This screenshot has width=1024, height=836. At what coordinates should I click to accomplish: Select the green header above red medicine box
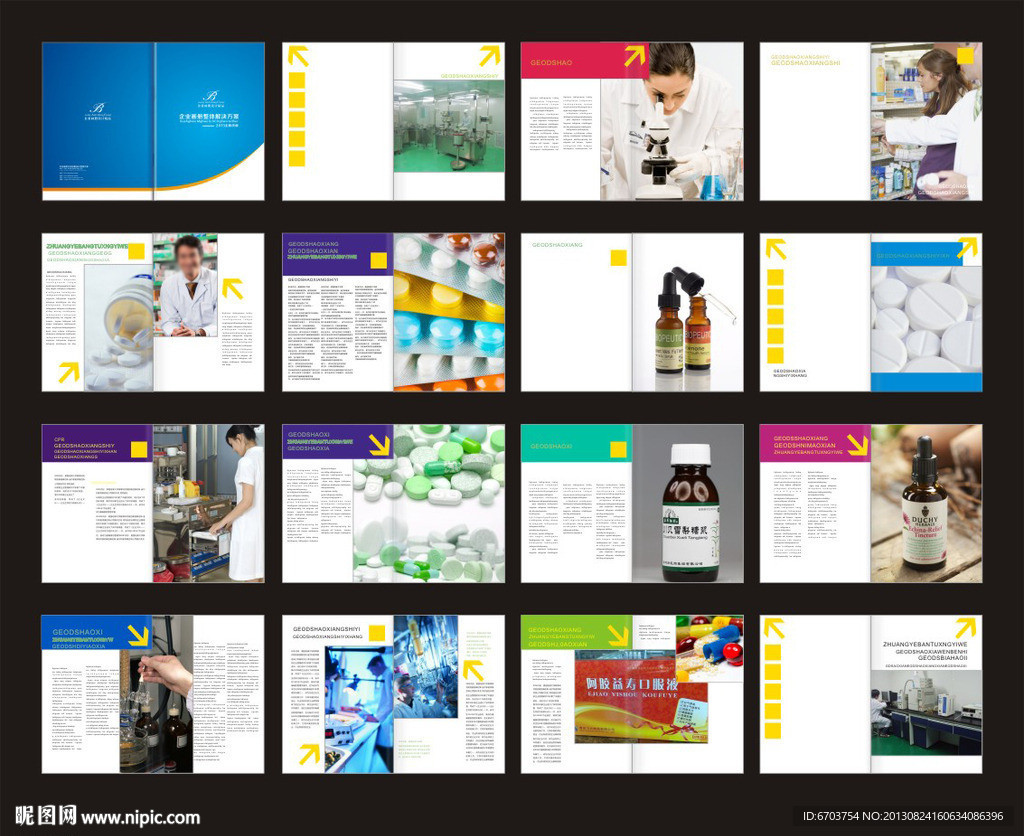[x=577, y=633]
